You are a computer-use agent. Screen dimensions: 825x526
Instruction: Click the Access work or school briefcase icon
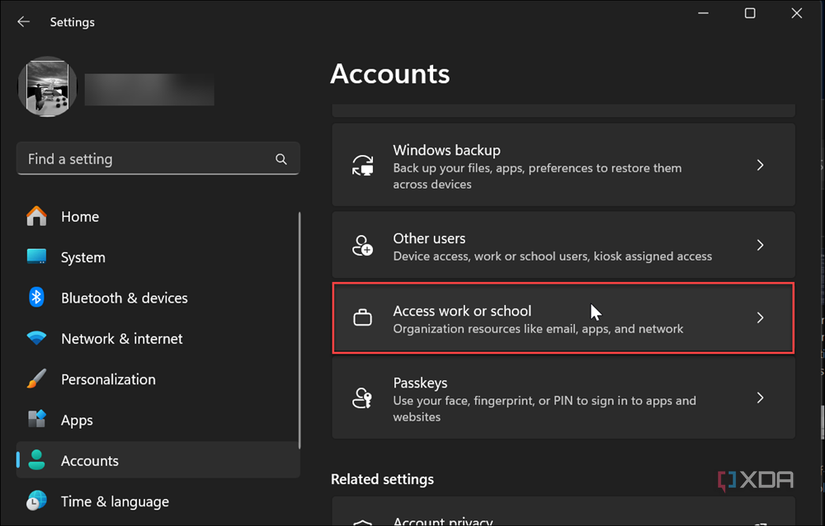[363, 319]
